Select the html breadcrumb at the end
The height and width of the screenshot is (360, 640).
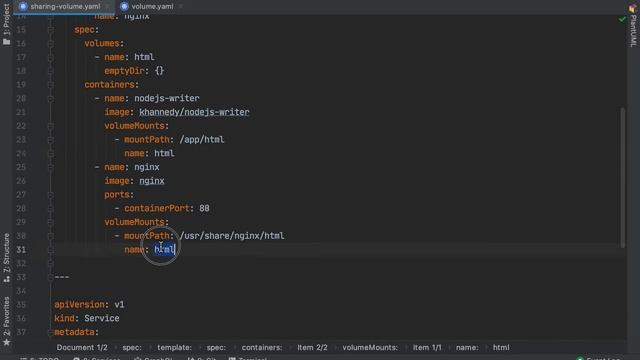(501, 347)
